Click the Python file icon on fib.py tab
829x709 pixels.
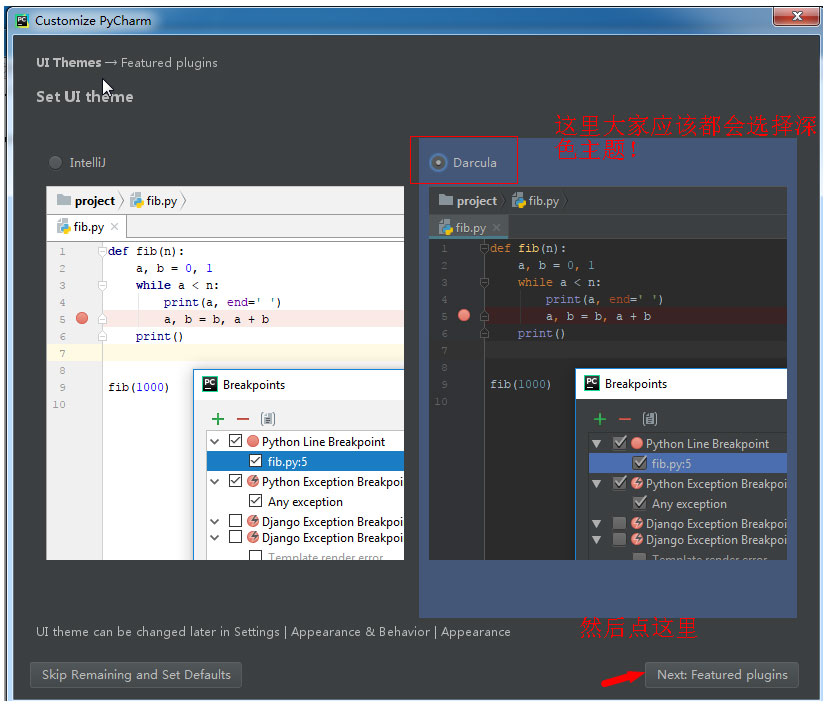(x=62, y=226)
